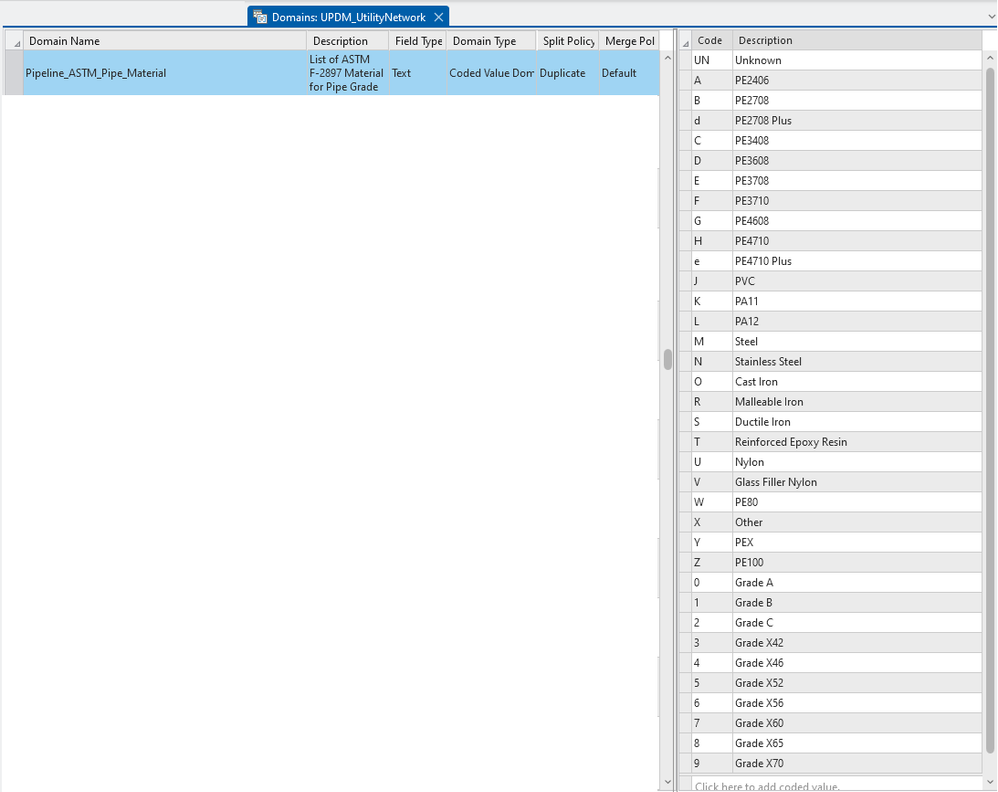Select the Stainless Steel description cell
The width and height of the screenshot is (998, 792).
click(857, 362)
